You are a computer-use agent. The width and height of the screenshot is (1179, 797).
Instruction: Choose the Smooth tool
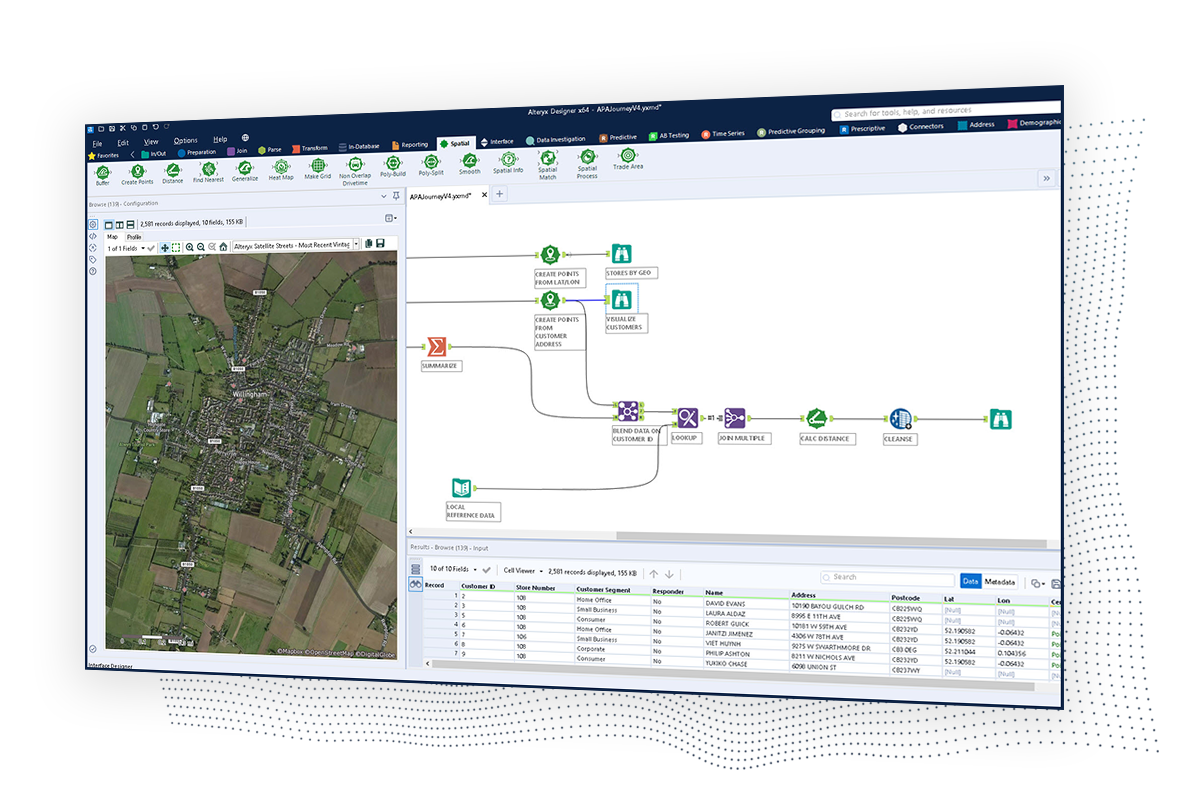point(469,164)
